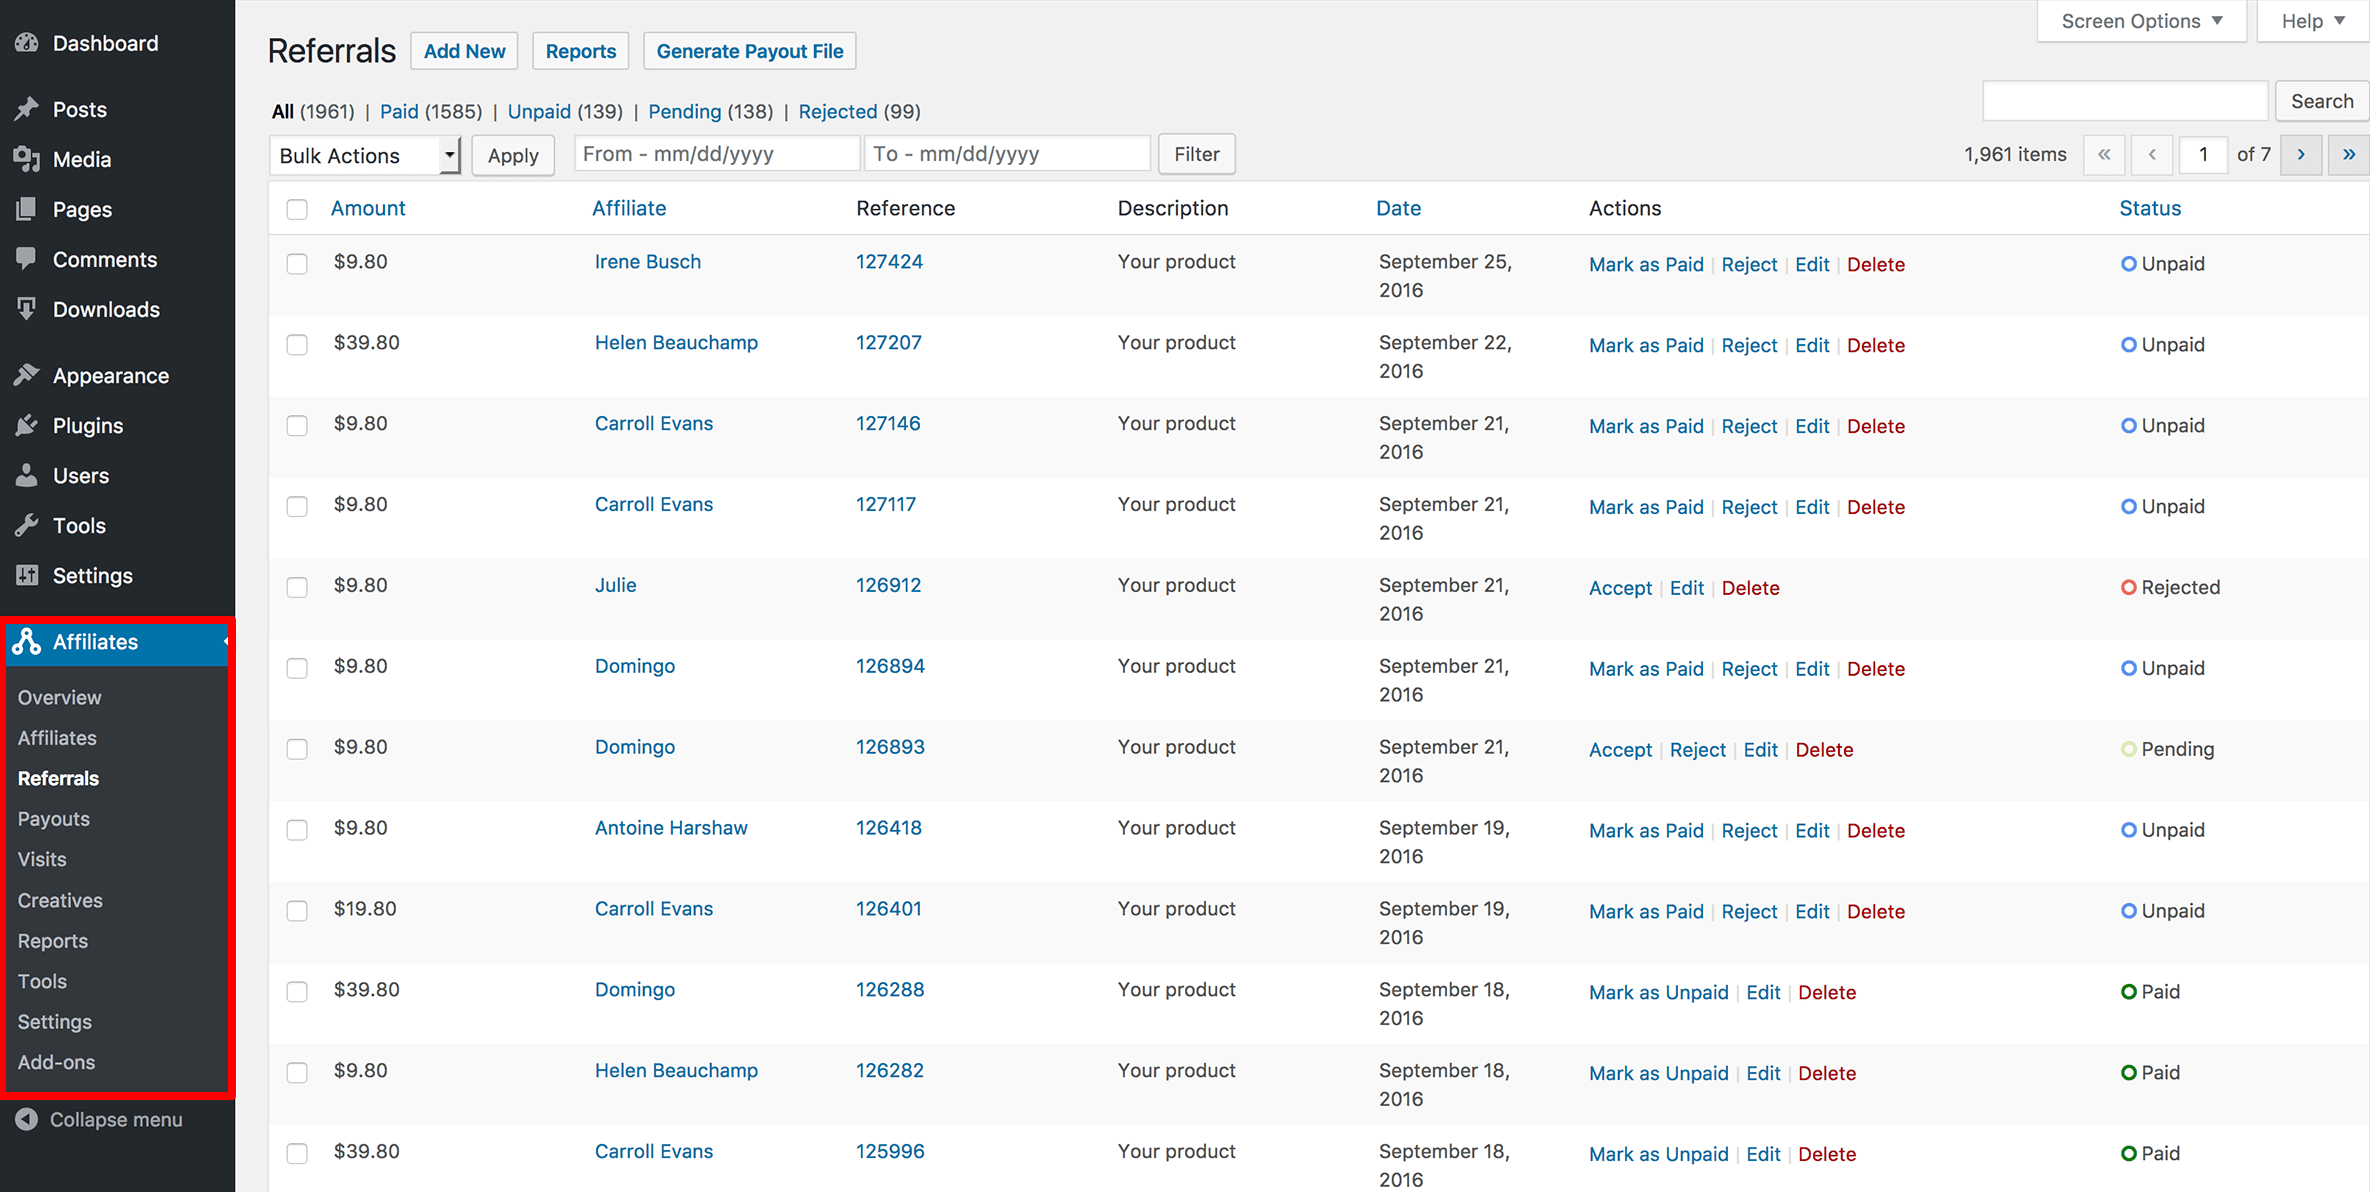Click the From date filter field
This screenshot has width=2370, height=1192.
pyautogui.click(x=716, y=153)
